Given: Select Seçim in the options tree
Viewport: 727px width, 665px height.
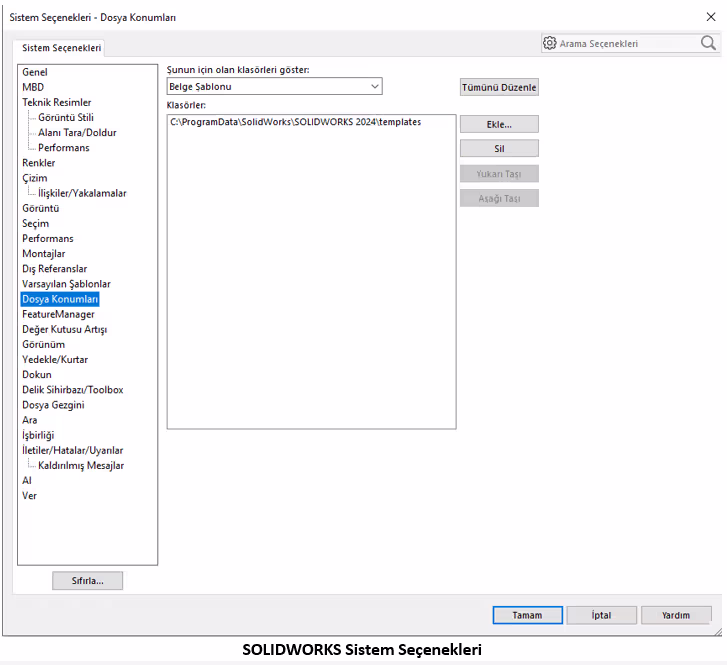Looking at the screenshot, I should click(35, 224).
